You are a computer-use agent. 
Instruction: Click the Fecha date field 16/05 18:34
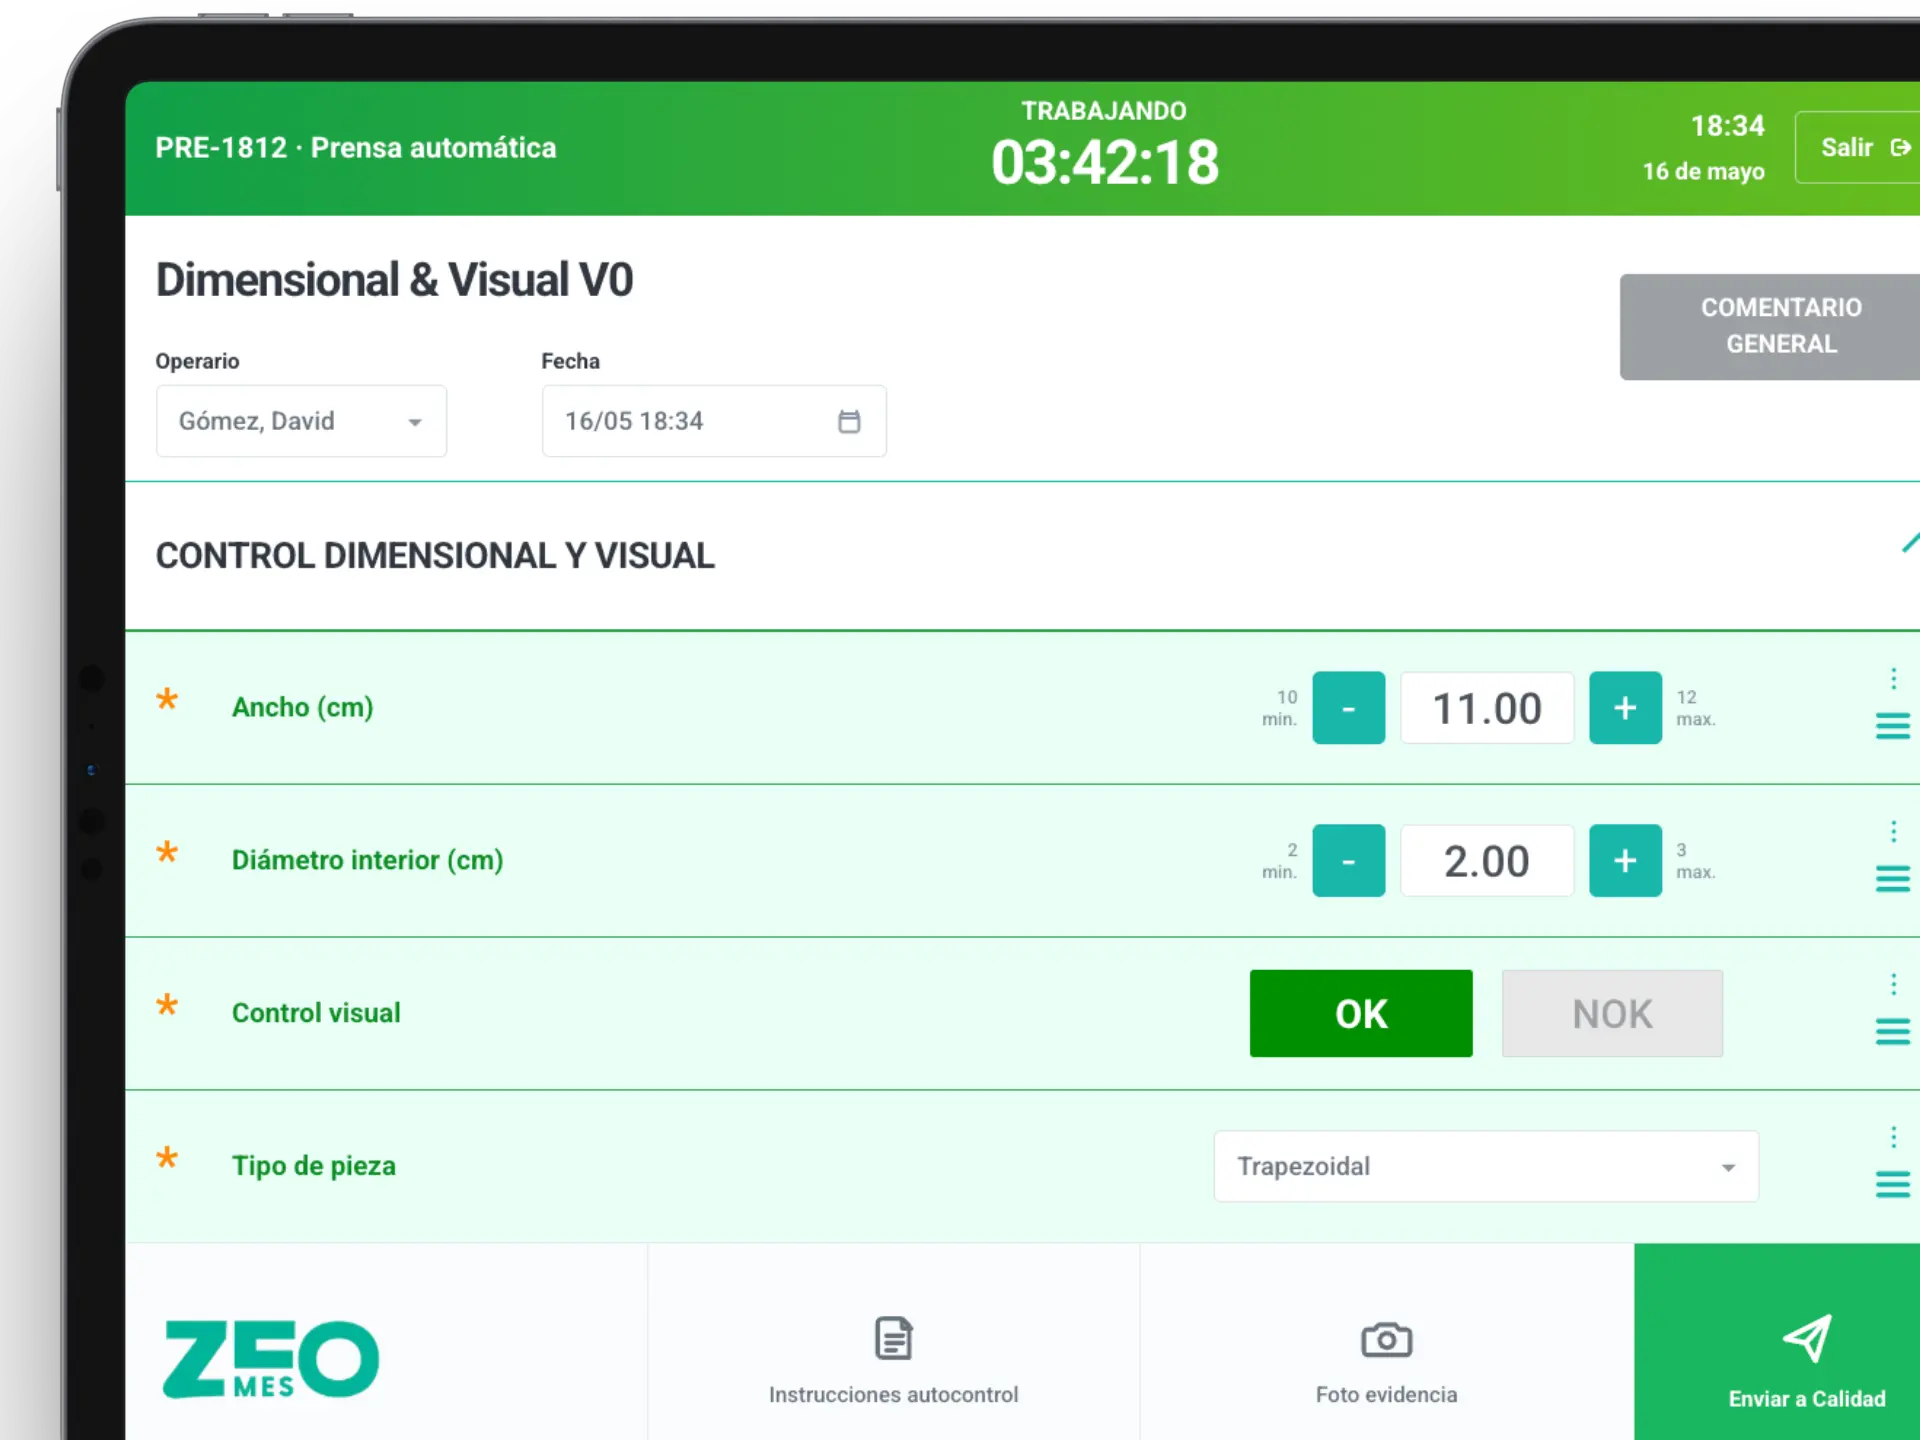714,421
